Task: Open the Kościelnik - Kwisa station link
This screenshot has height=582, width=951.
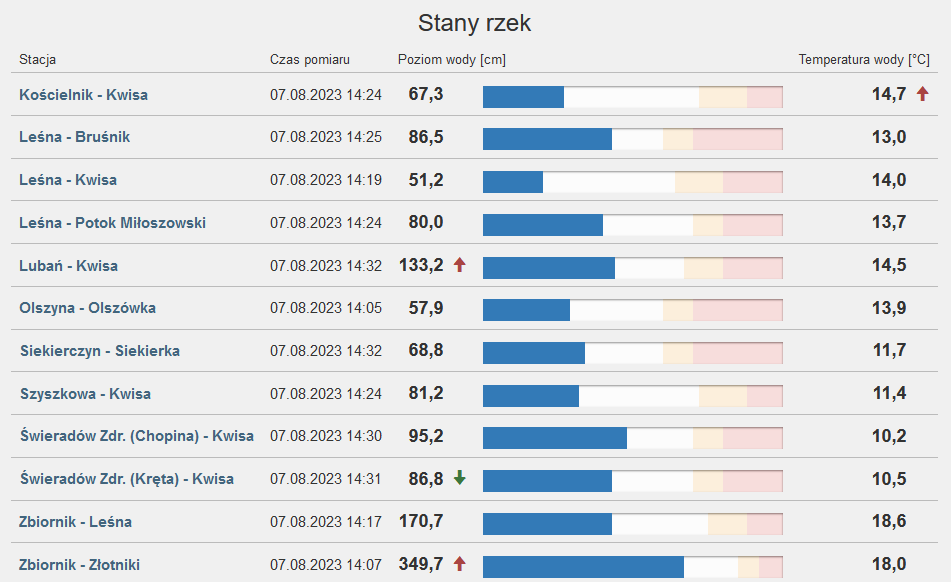Action: click(x=83, y=95)
